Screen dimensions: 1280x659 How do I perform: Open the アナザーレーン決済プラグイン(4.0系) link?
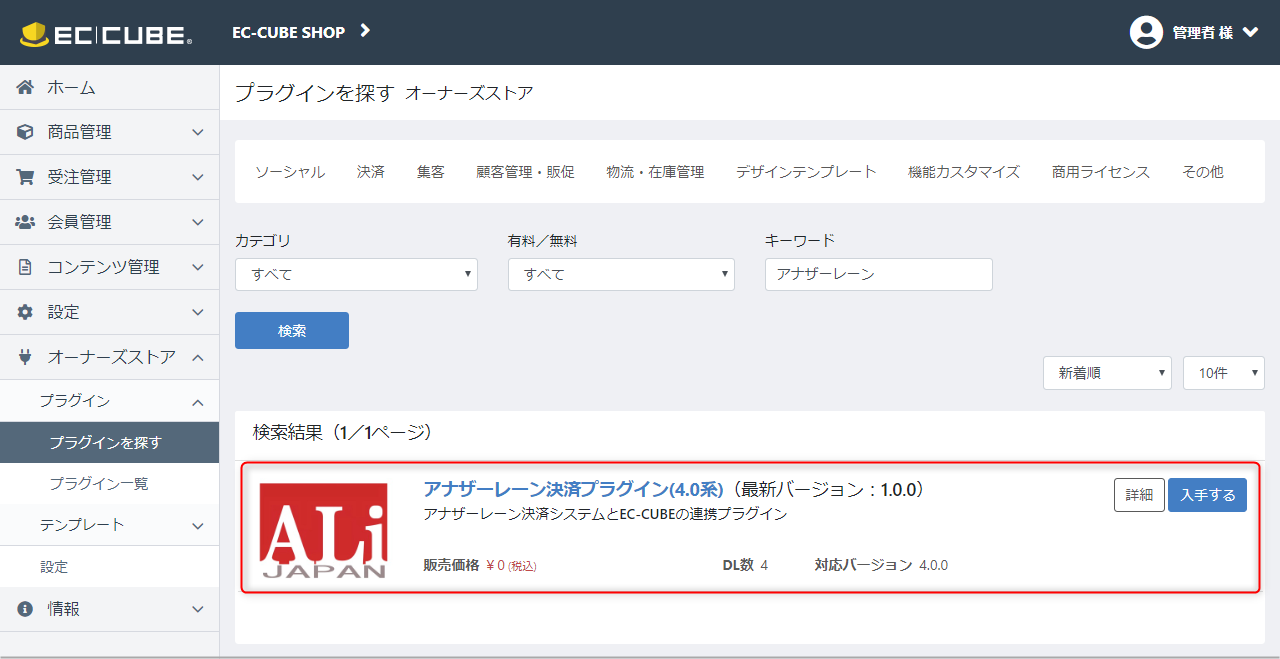coord(573,489)
